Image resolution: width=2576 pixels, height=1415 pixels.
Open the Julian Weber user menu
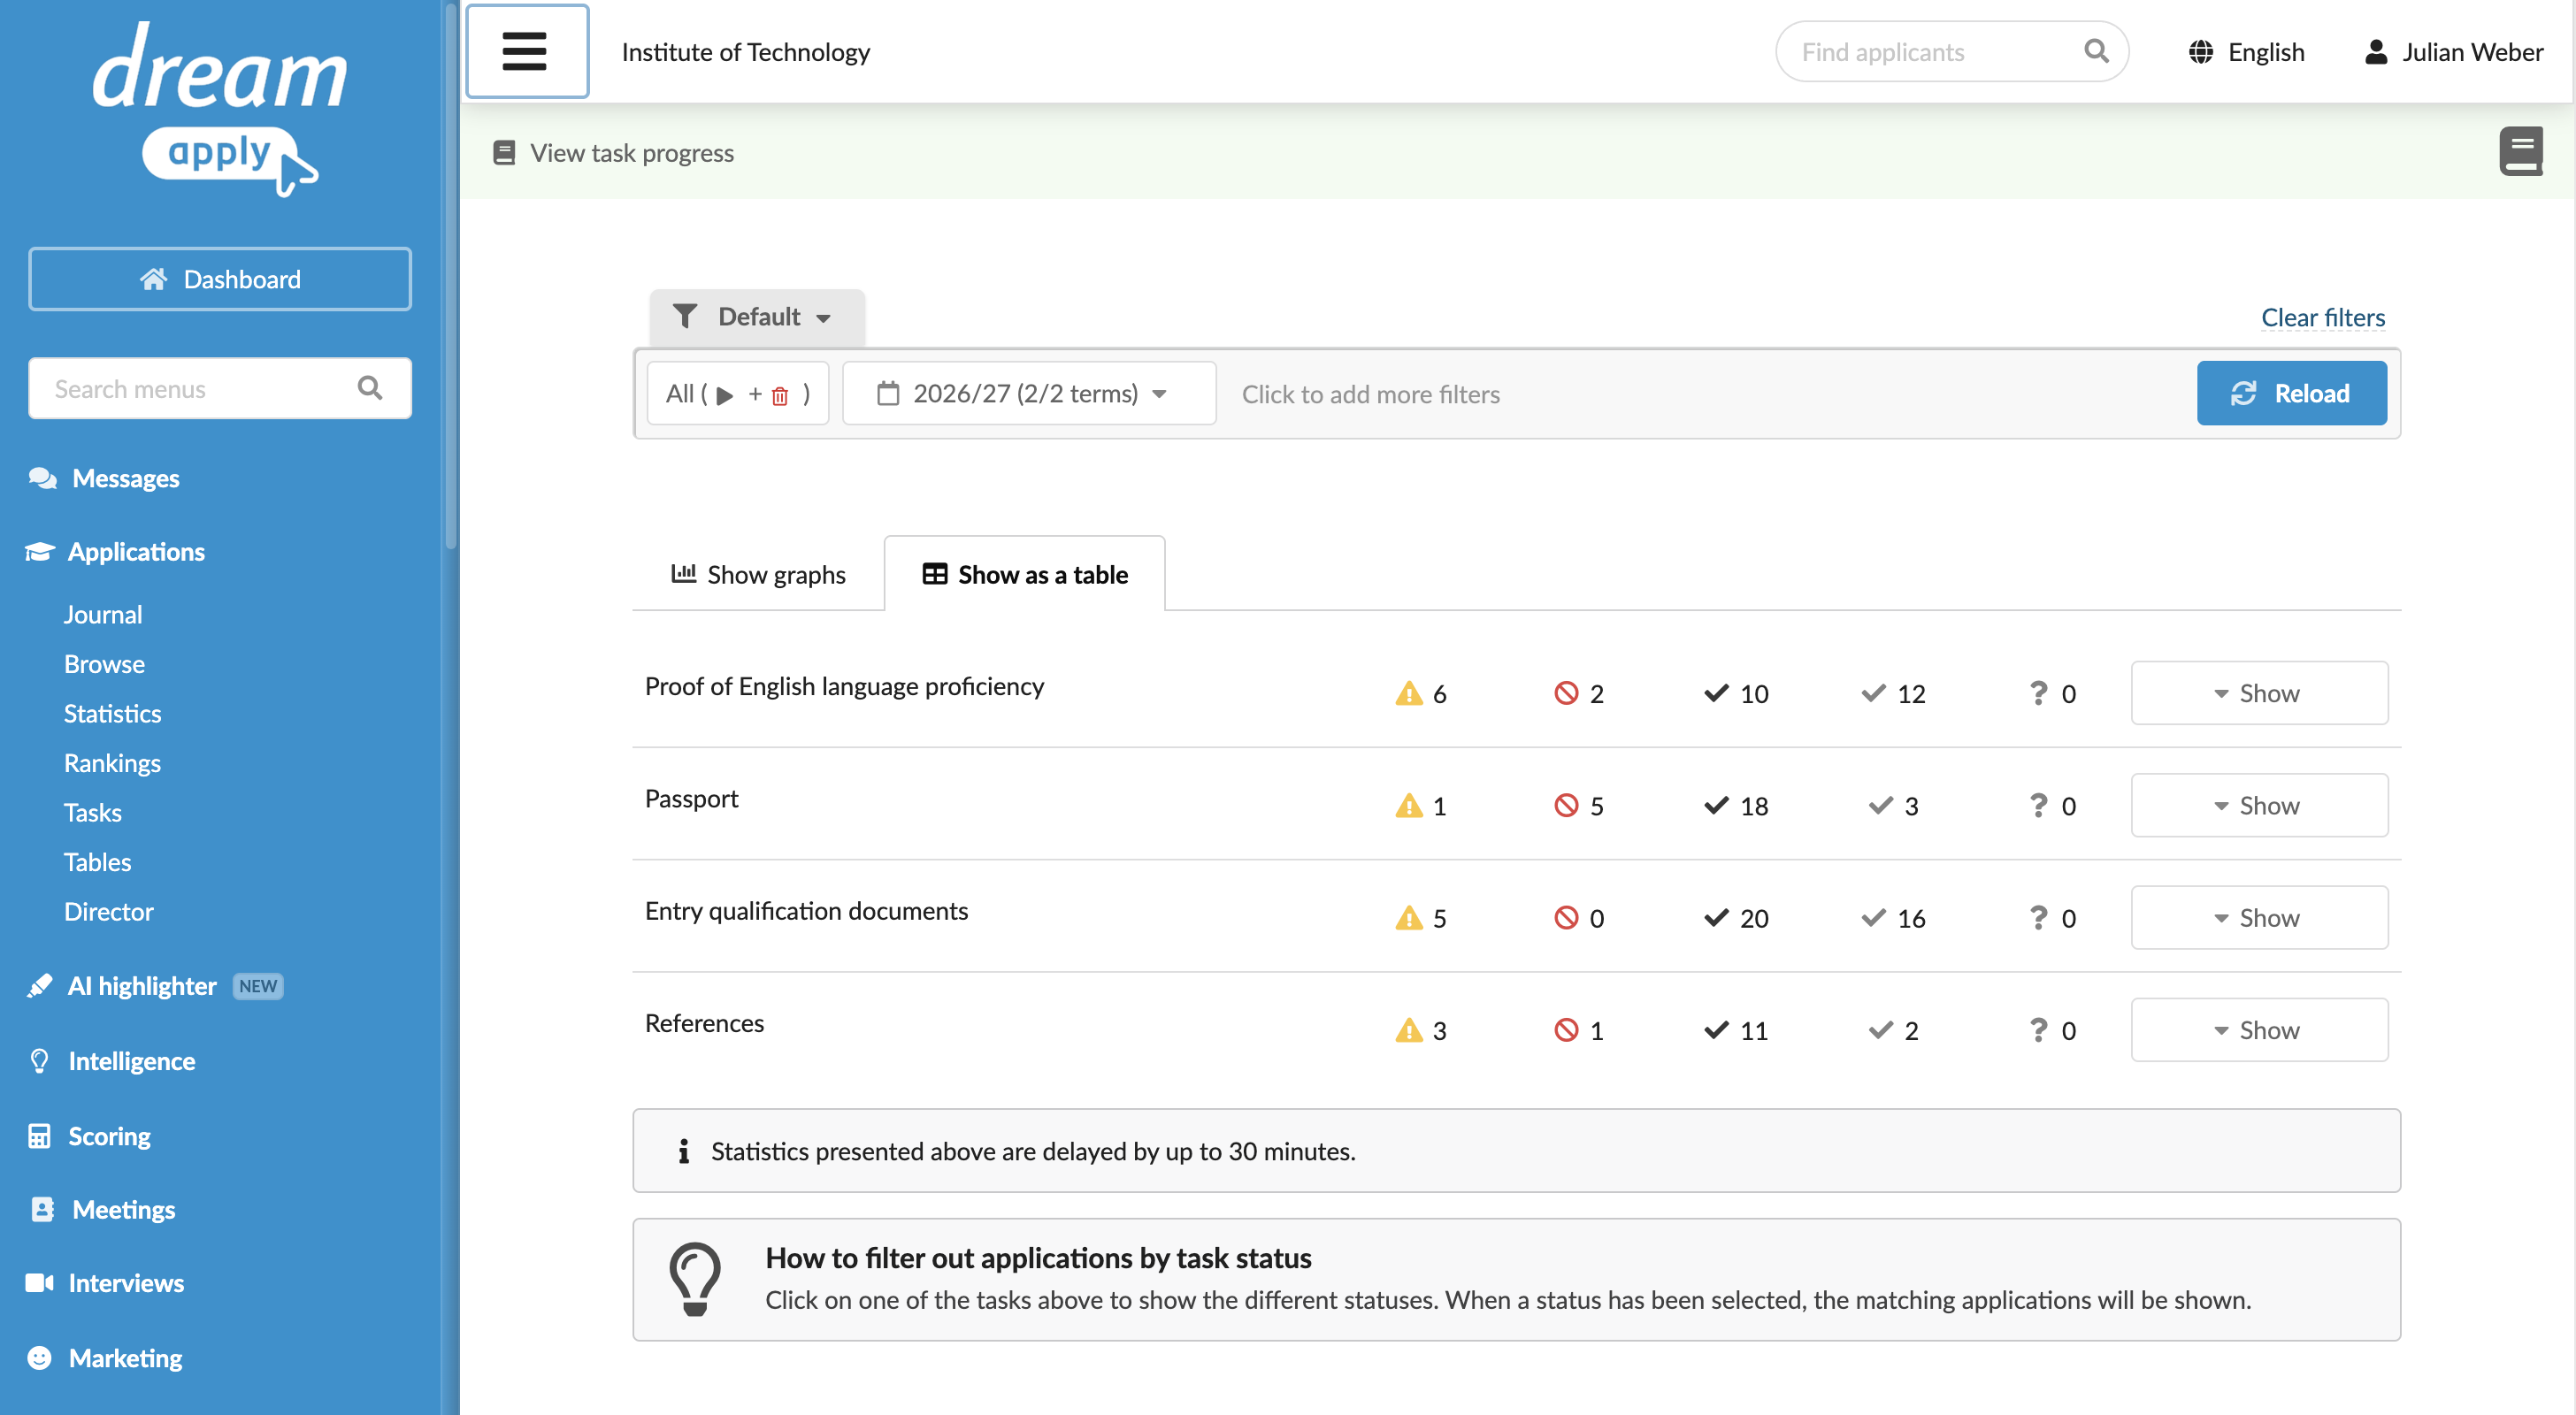point(2453,52)
